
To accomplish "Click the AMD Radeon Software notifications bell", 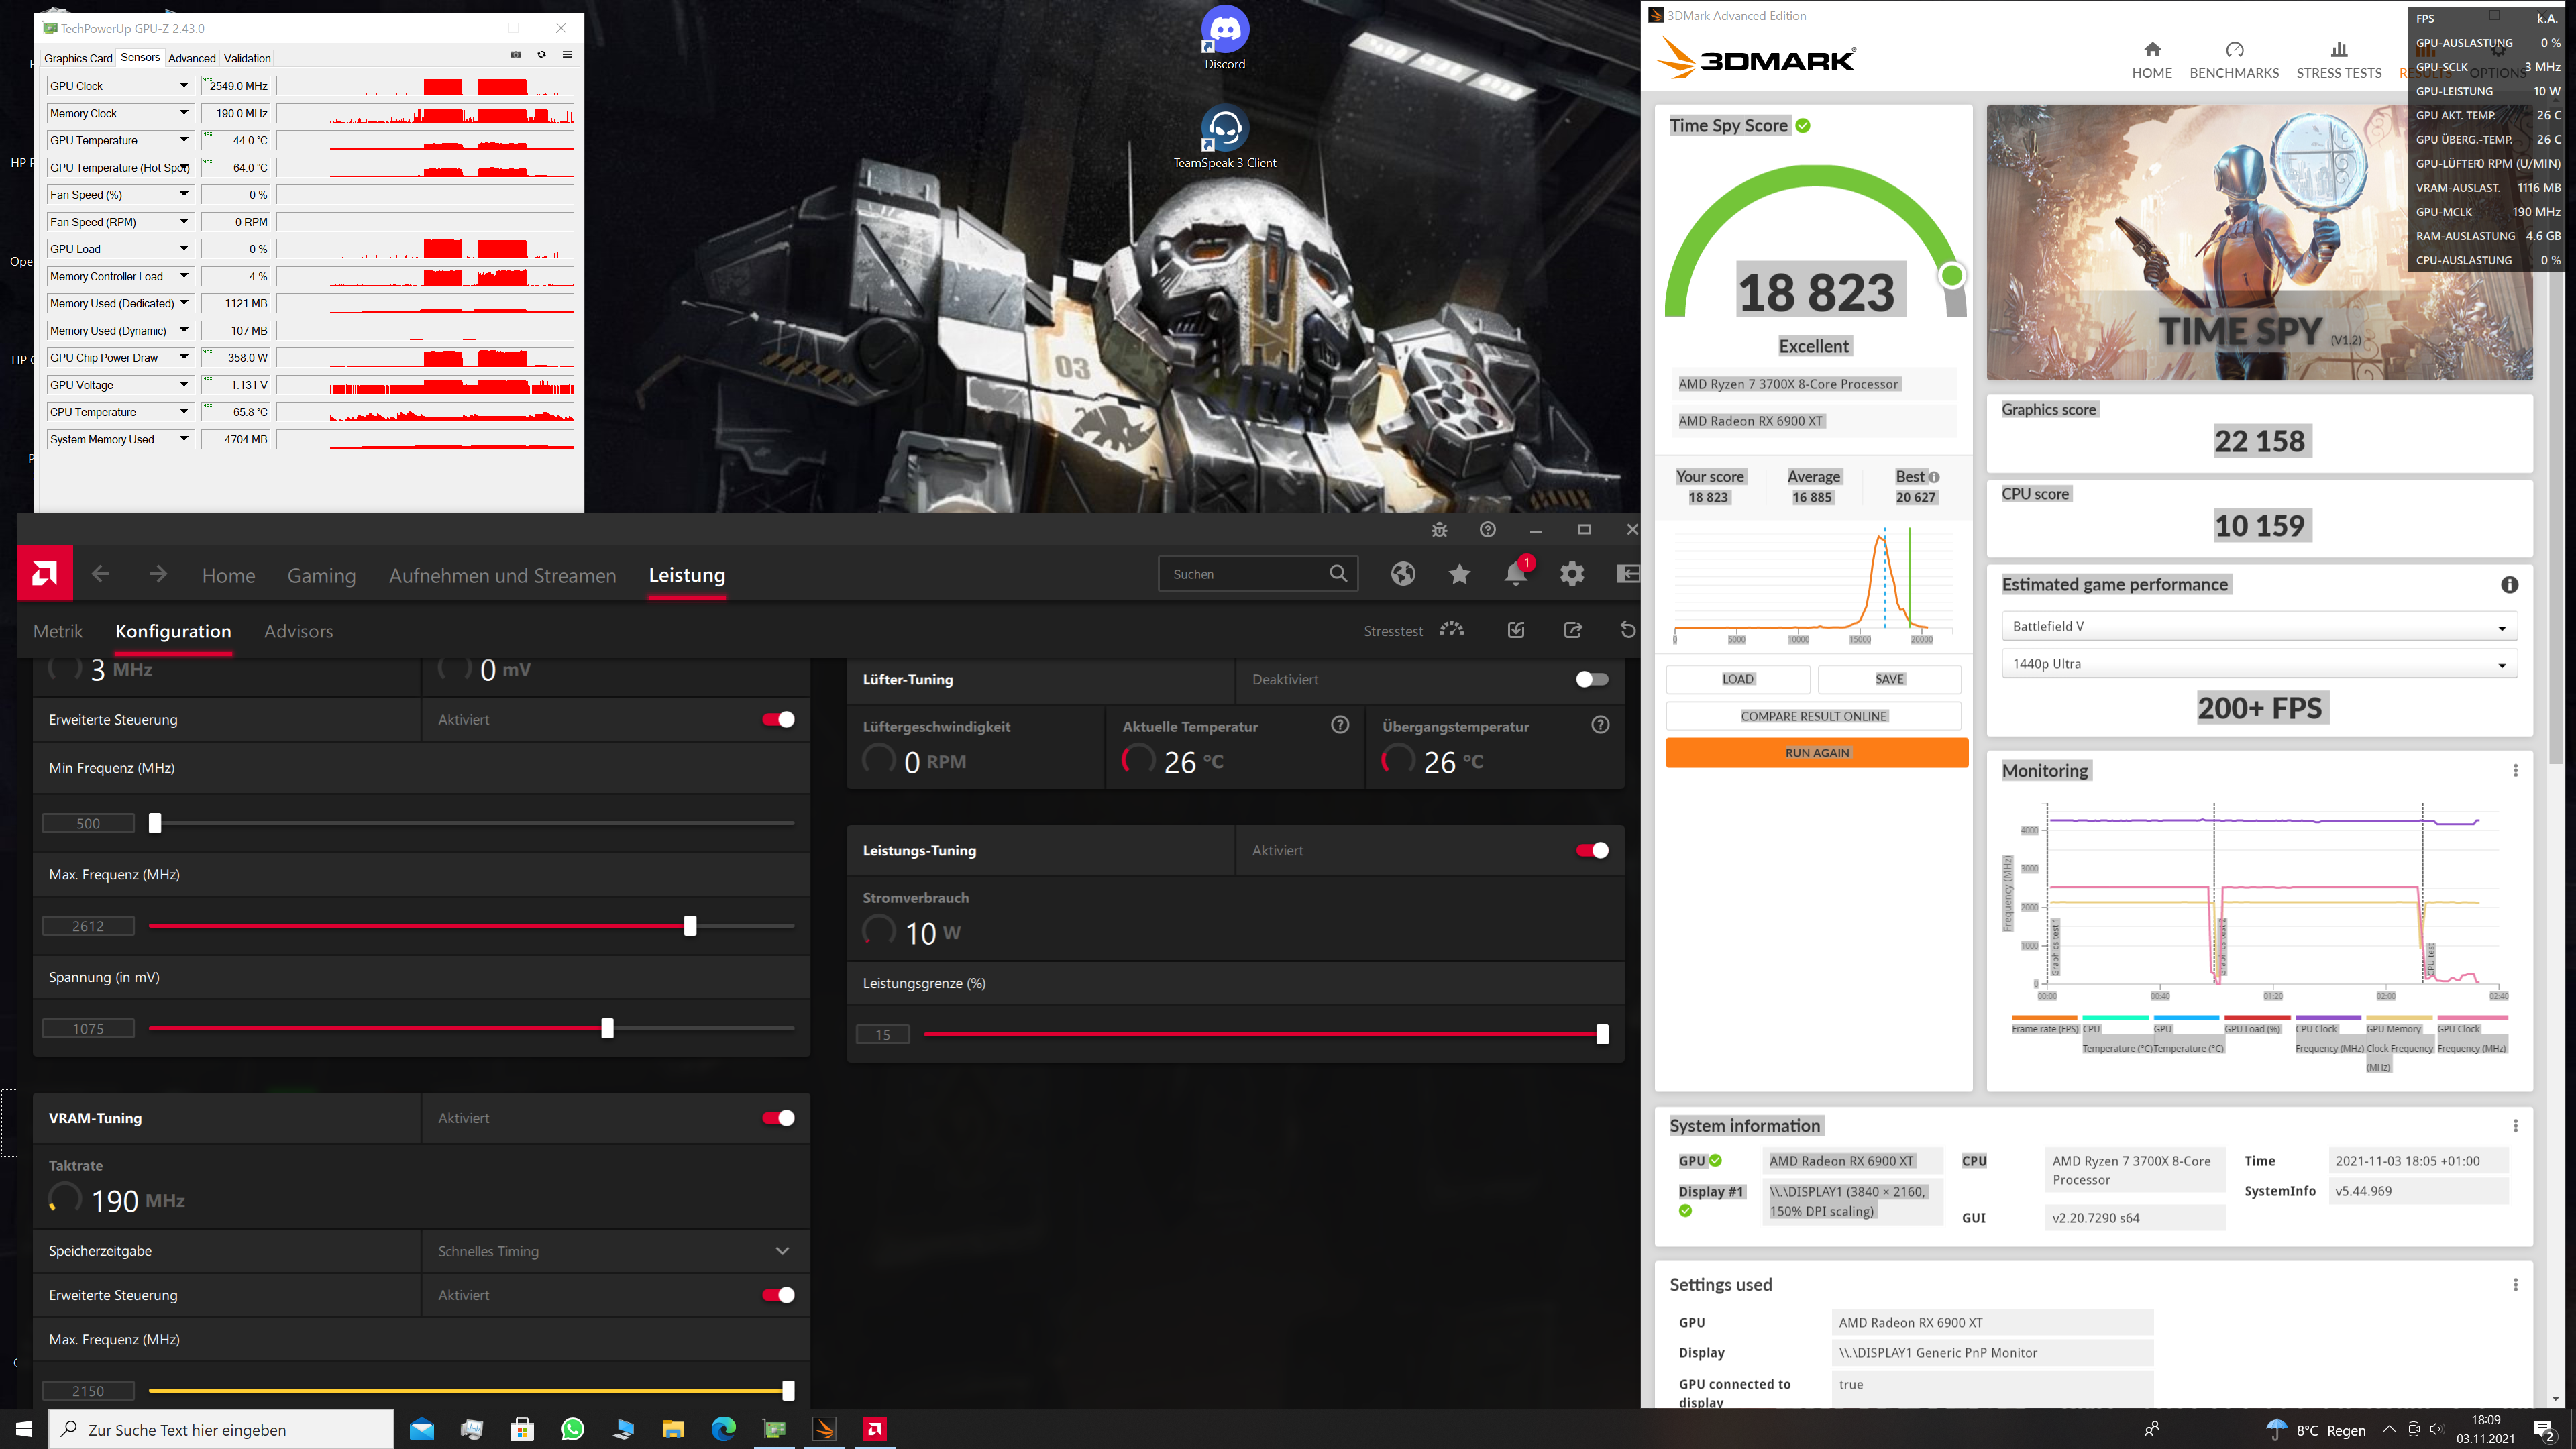I will (1515, 574).
